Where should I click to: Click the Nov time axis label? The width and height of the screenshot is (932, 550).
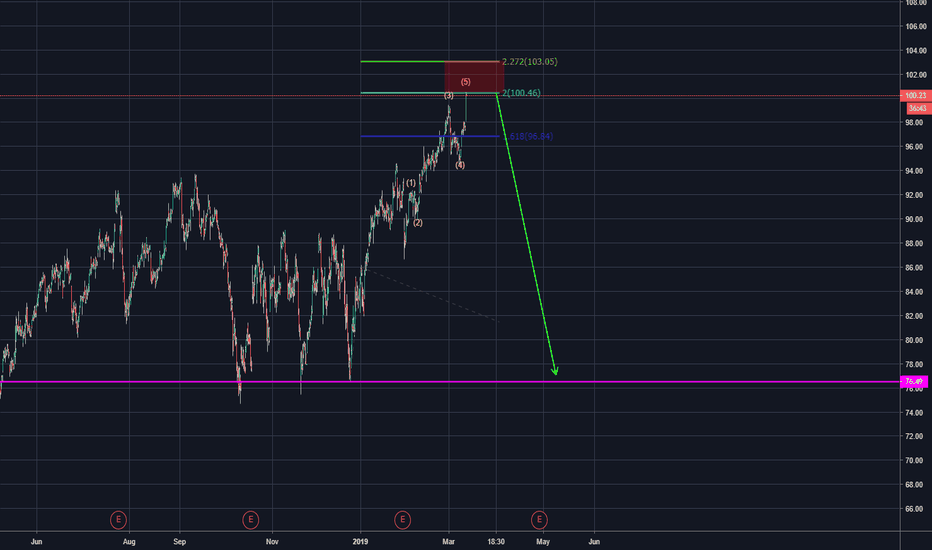click(272, 542)
